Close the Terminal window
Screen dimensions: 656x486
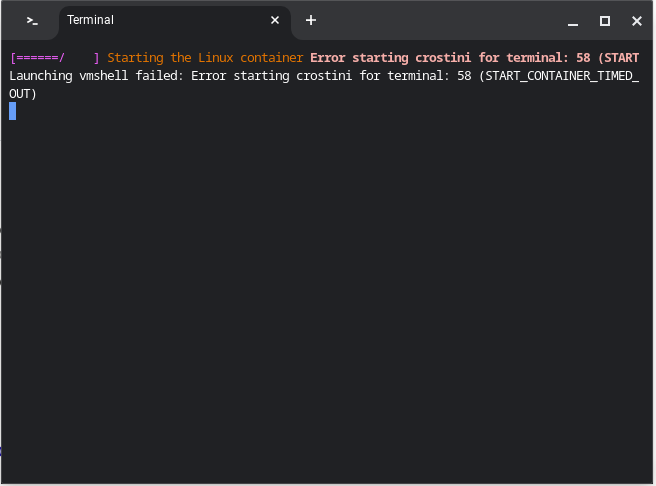[636, 20]
